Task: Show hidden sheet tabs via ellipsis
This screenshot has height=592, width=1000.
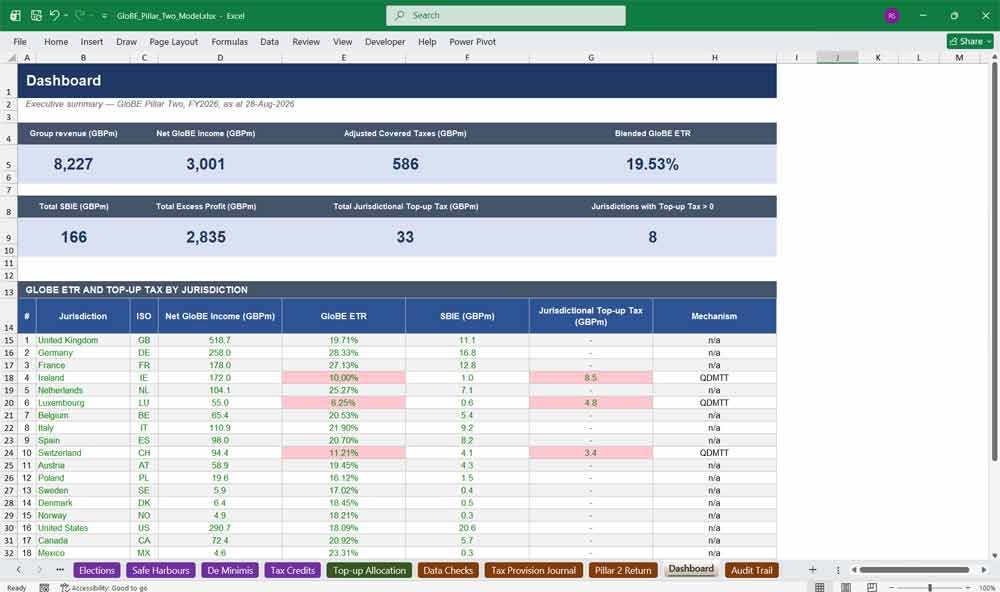Action: [x=60, y=570]
